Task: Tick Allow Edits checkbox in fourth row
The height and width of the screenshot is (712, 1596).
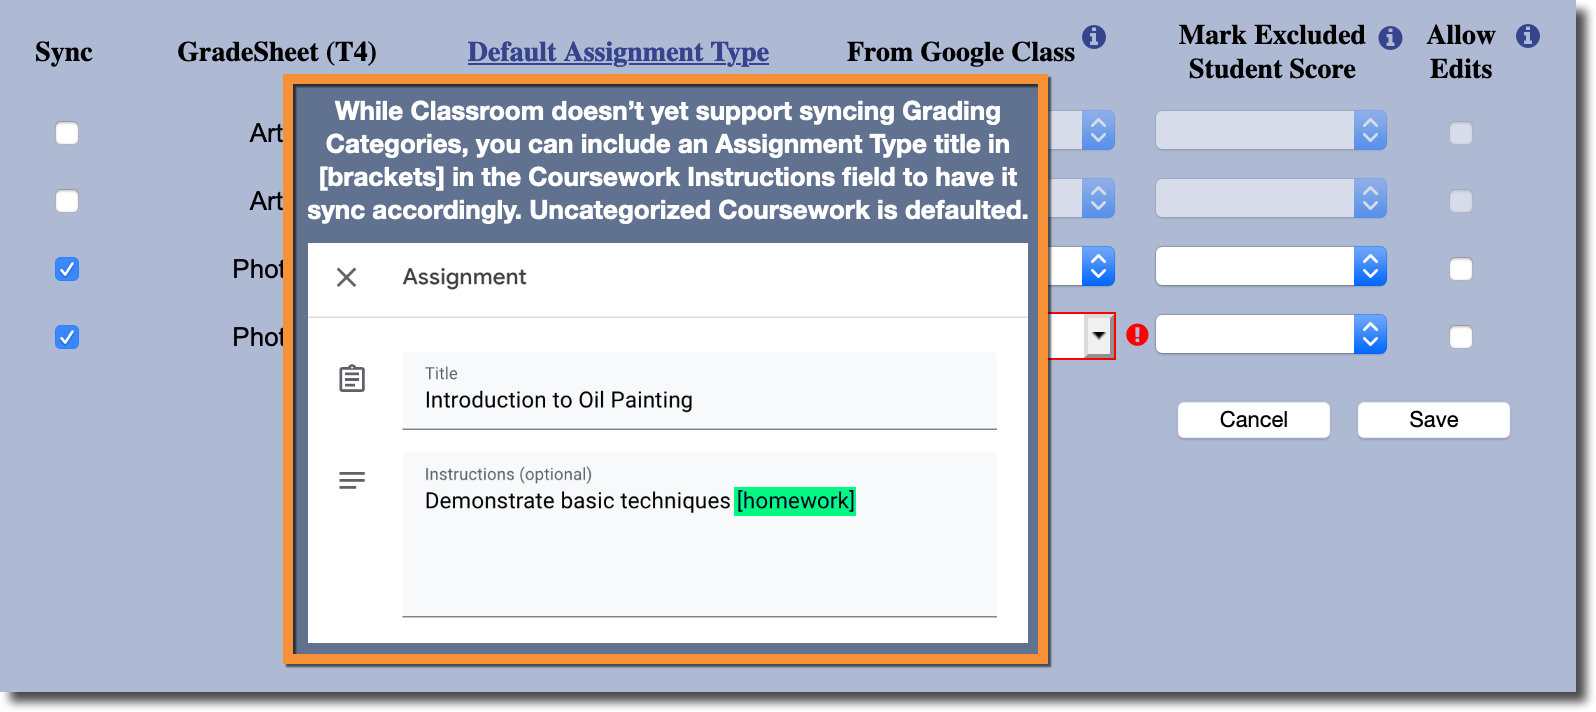Action: (x=1460, y=337)
